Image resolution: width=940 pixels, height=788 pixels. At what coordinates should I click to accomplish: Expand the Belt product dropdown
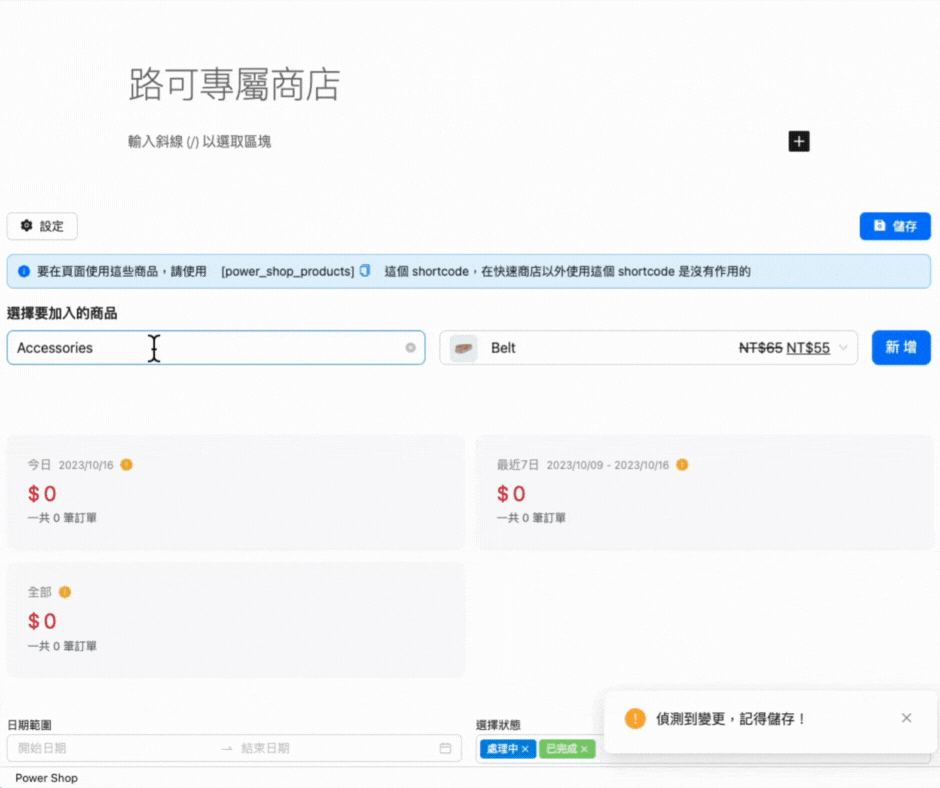pyautogui.click(x=843, y=348)
